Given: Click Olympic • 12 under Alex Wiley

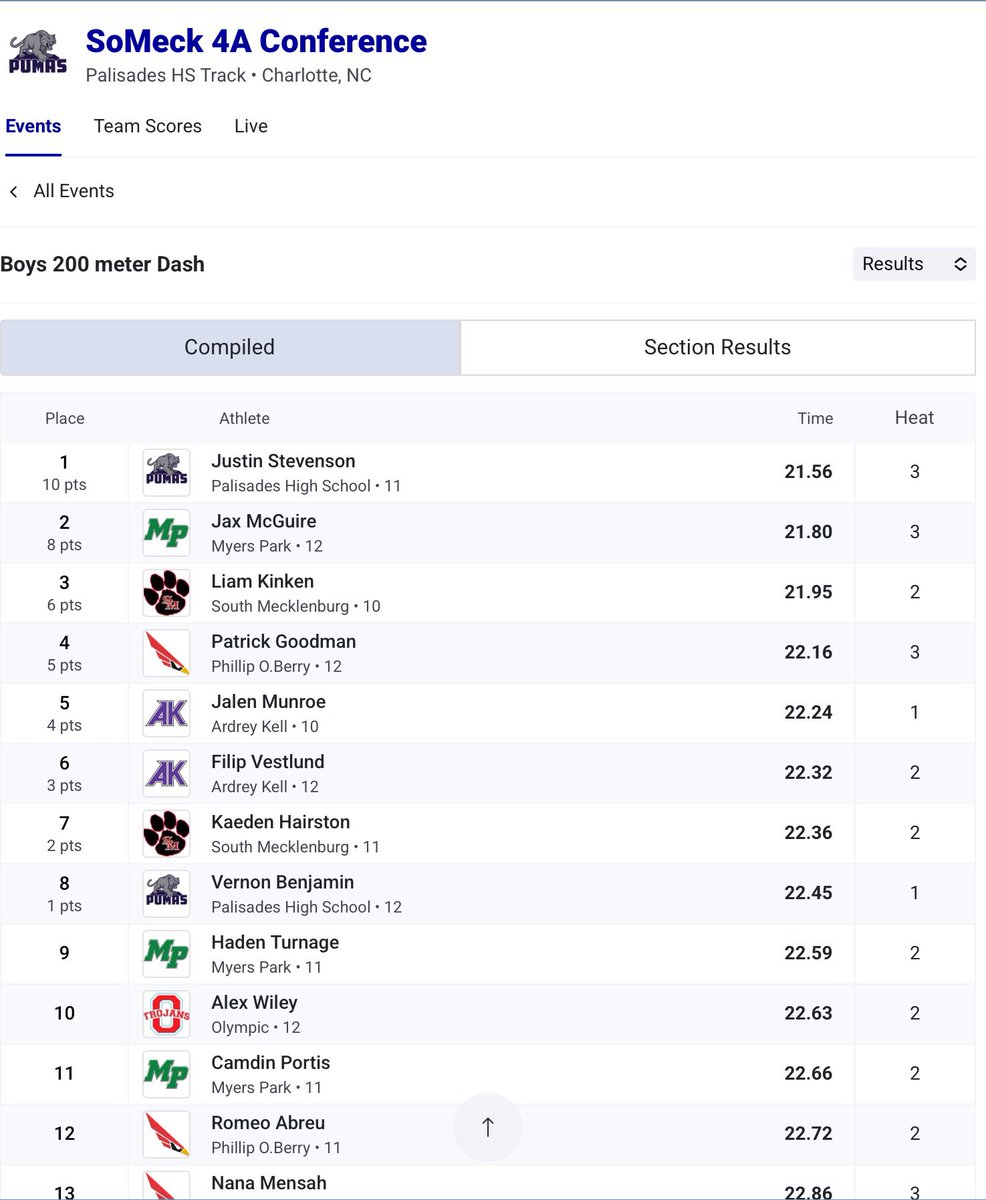Looking at the screenshot, I should click(256, 1027).
